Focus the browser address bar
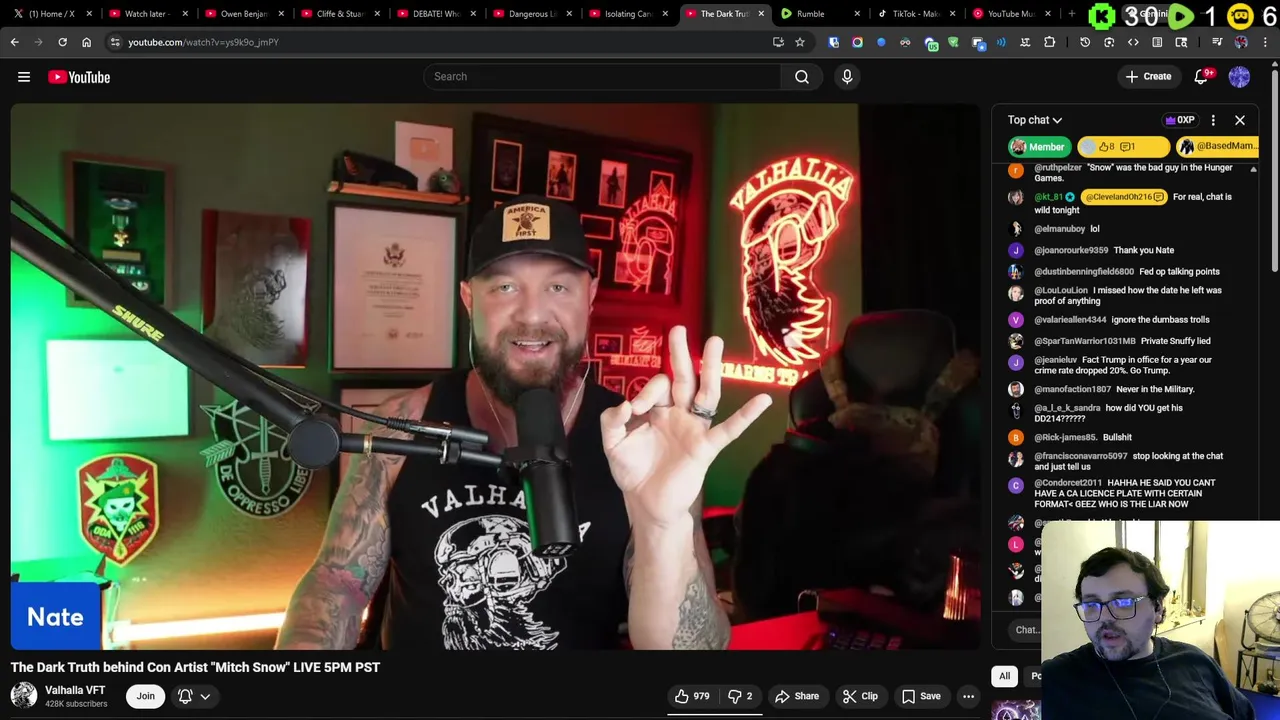Image resolution: width=1280 pixels, height=720 pixels. coord(440,42)
